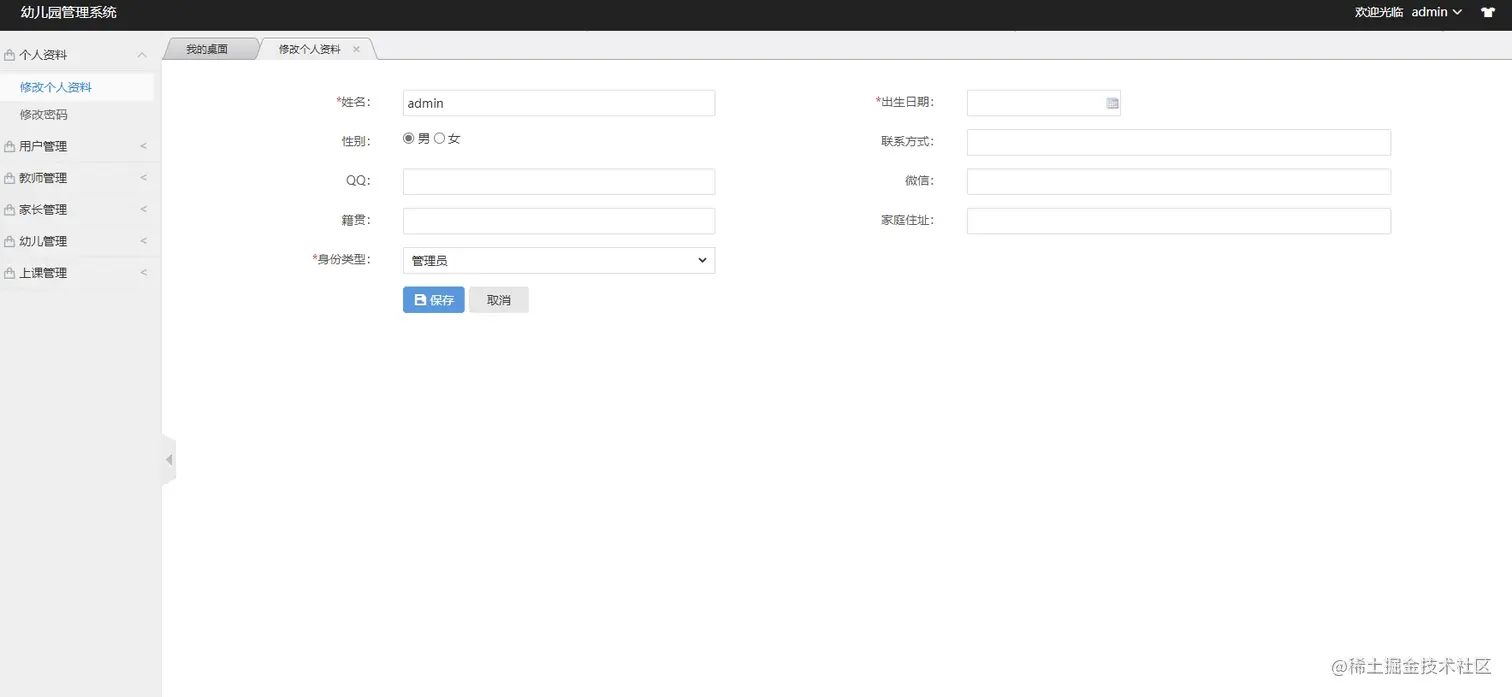Viewport: 1512px width, 697px height.
Task: Focus the 出生日期 date field
Action: [x=1043, y=103]
